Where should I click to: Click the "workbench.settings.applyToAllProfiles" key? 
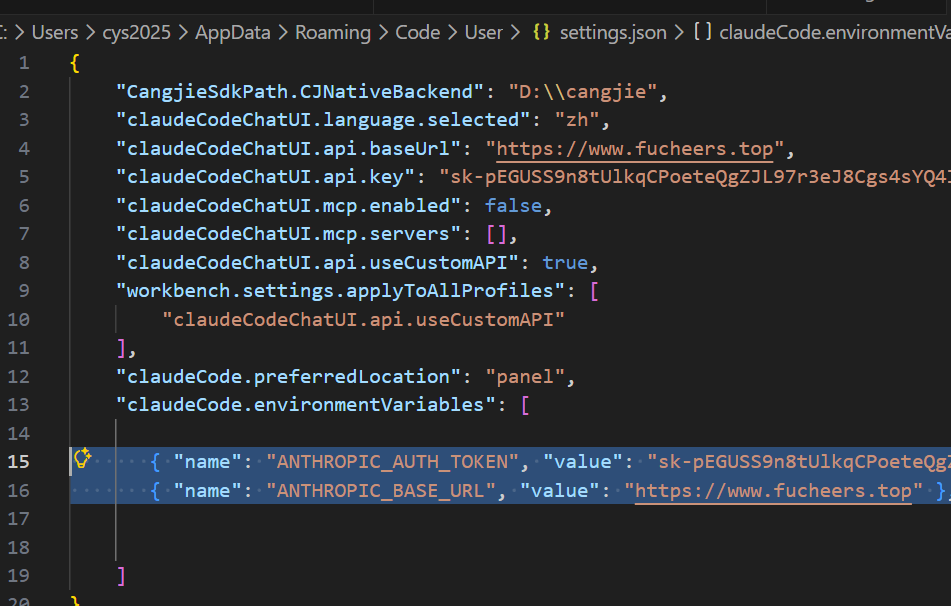pyautogui.click(x=340, y=291)
